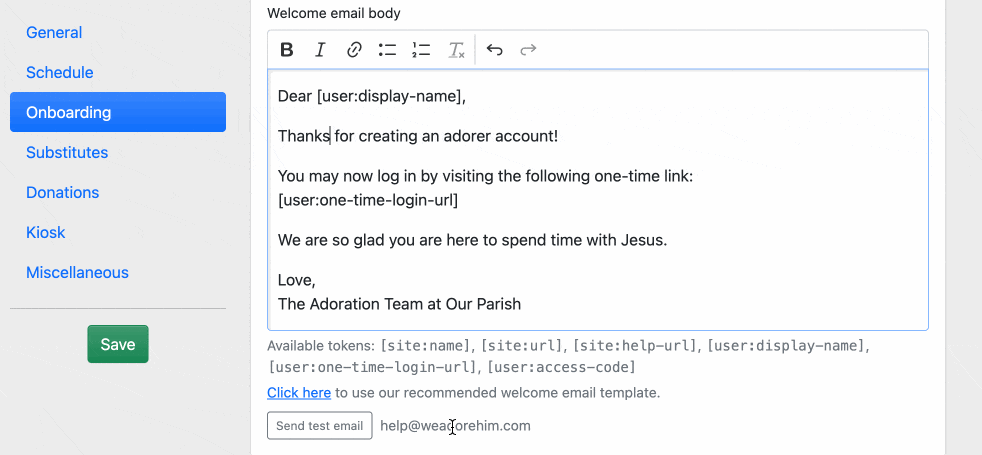Screen dimensions: 982x455
Task: Go to the Schedule settings
Action: (x=60, y=72)
